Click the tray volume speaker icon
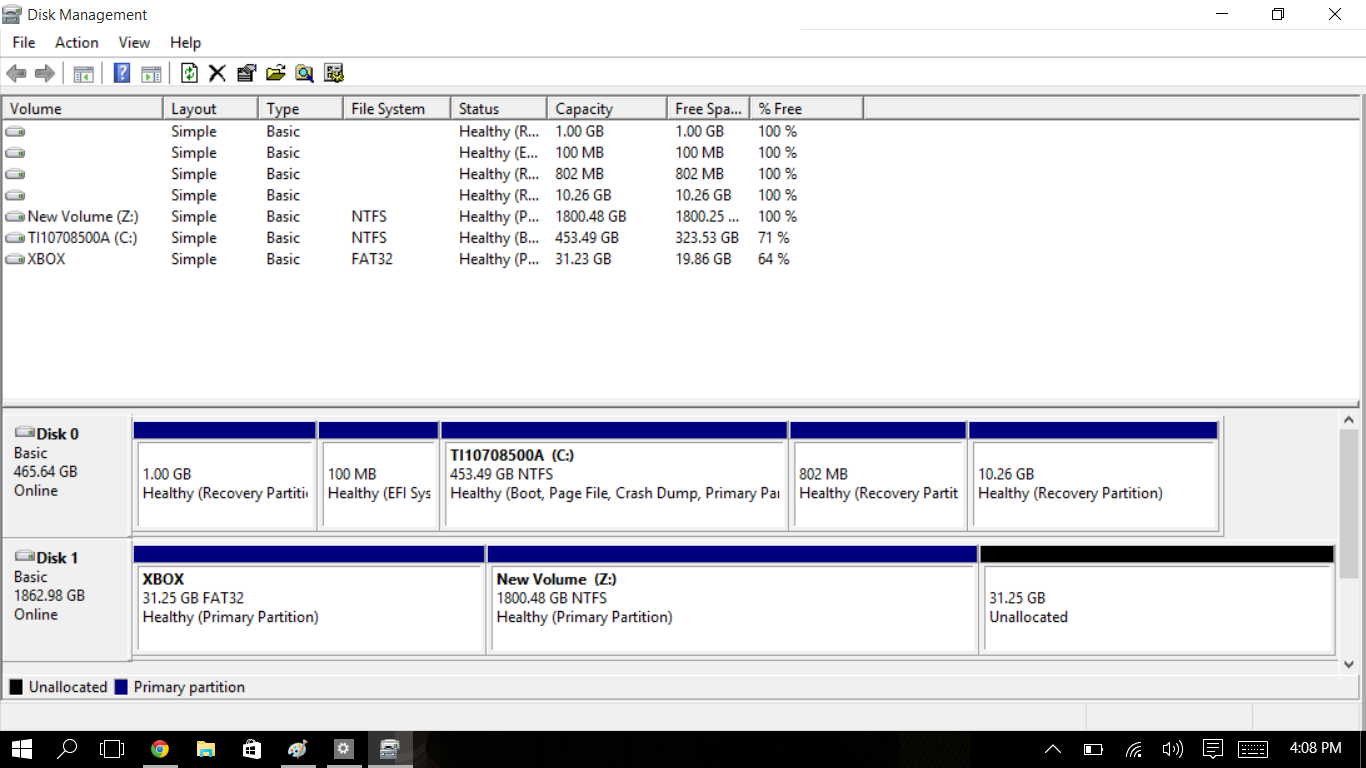Image resolution: width=1366 pixels, height=768 pixels. (1172, 748)
